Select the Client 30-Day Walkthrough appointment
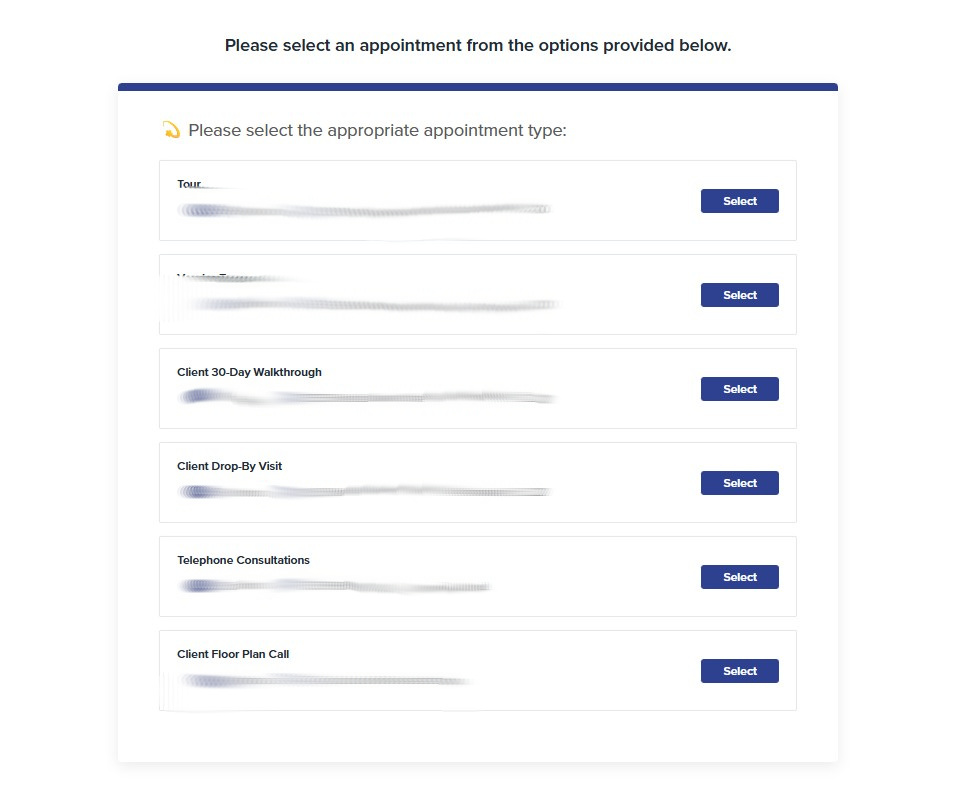The height and width of the screenshot is (804, 976). [739, 389]
